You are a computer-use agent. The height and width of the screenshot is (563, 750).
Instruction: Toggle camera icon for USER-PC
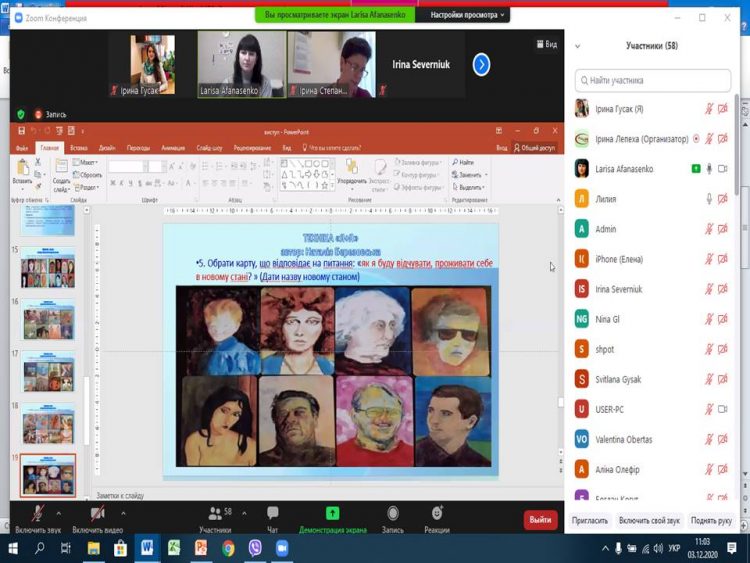coord(723,409)
